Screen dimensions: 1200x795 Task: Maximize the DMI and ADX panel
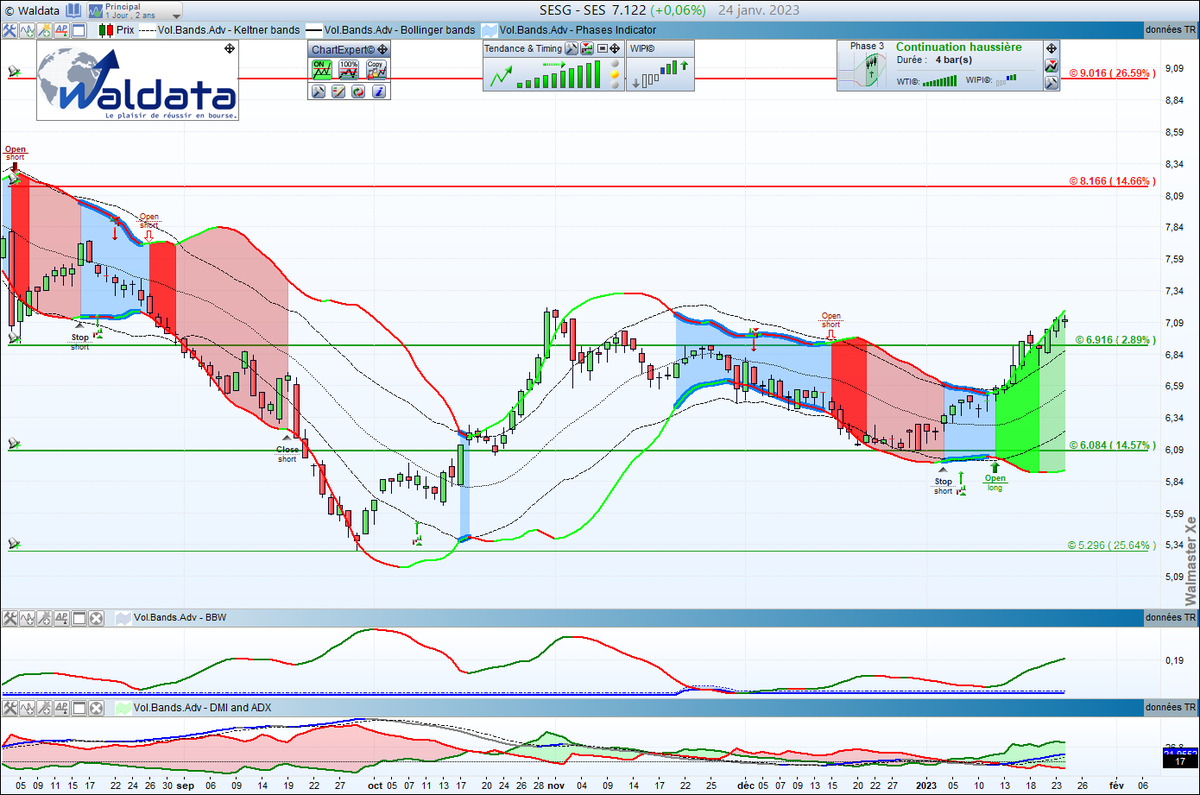point(79,708)
